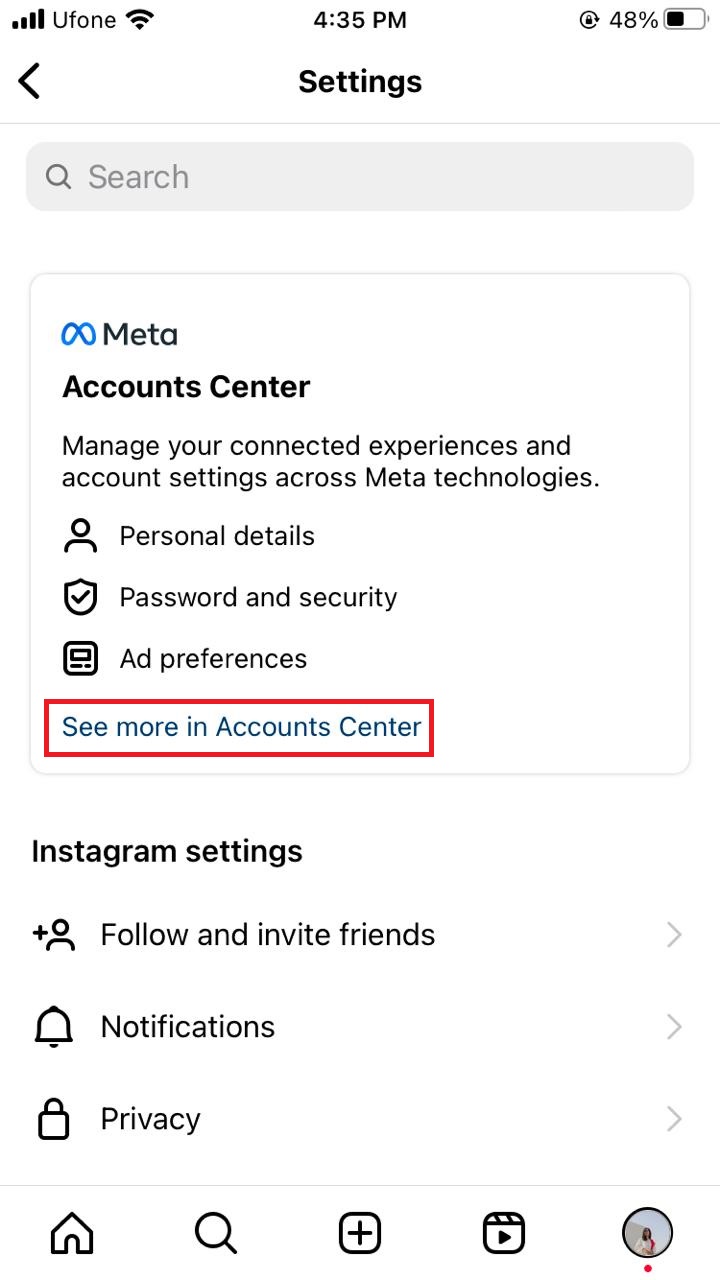The image size is (720, 1280).
Task: Expand Follow and invite friends chevron
Action: [674, 935]
